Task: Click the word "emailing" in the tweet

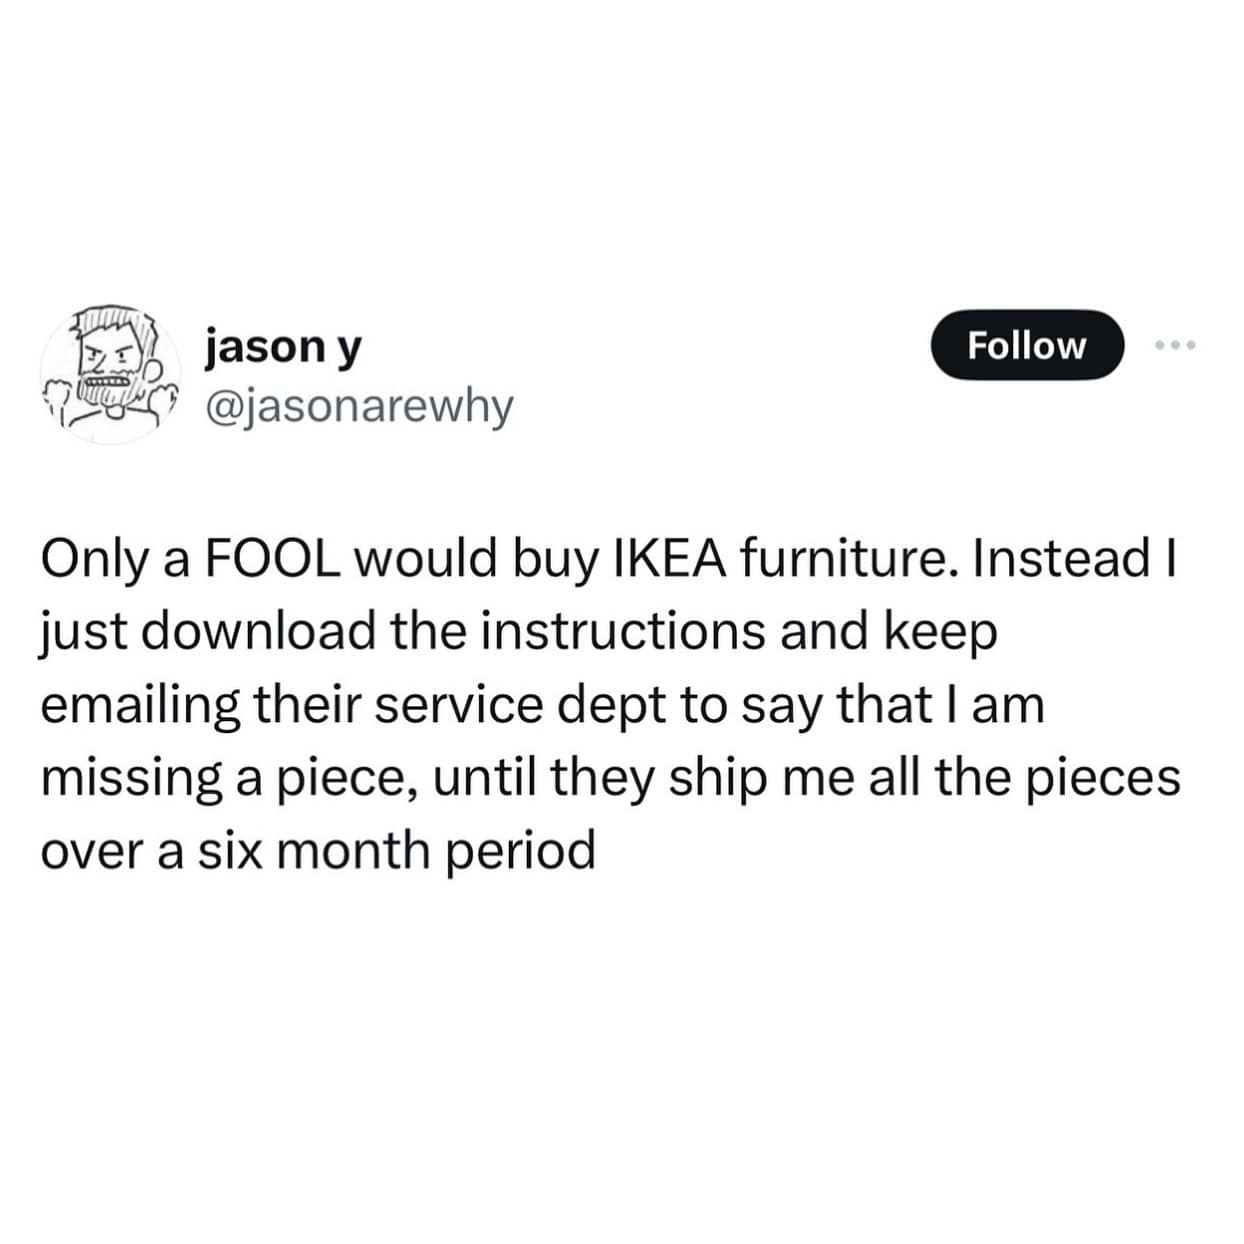Action: click(140, 704)
